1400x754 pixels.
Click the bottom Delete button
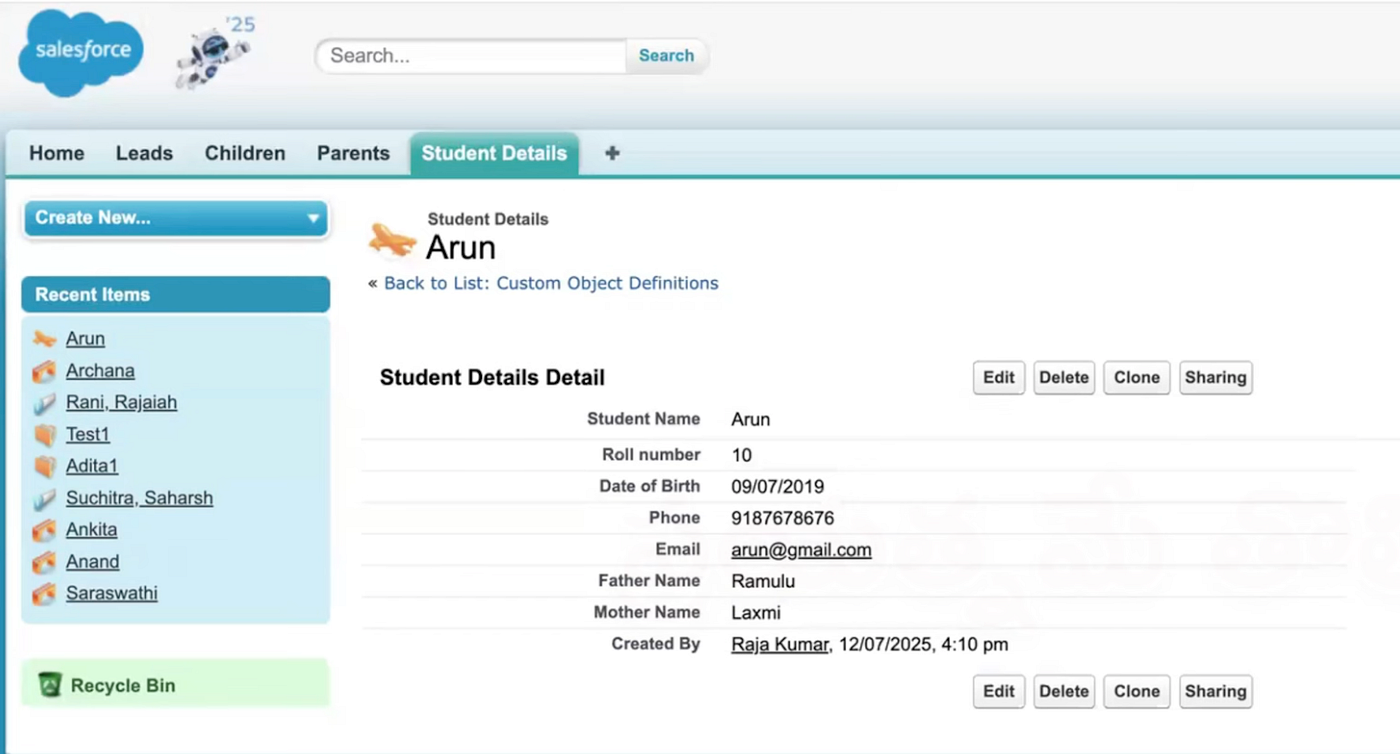tap(1064, 691)
